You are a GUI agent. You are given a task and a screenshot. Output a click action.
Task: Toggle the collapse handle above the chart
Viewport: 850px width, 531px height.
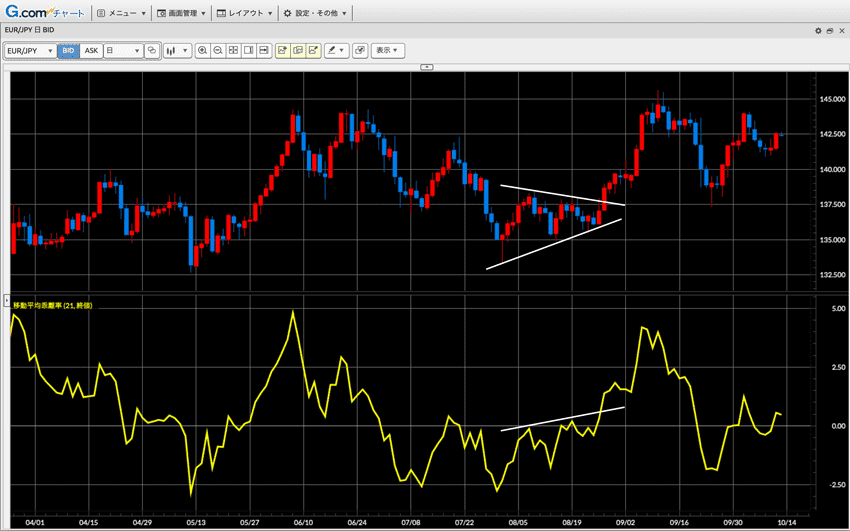(x=426, y=67)
